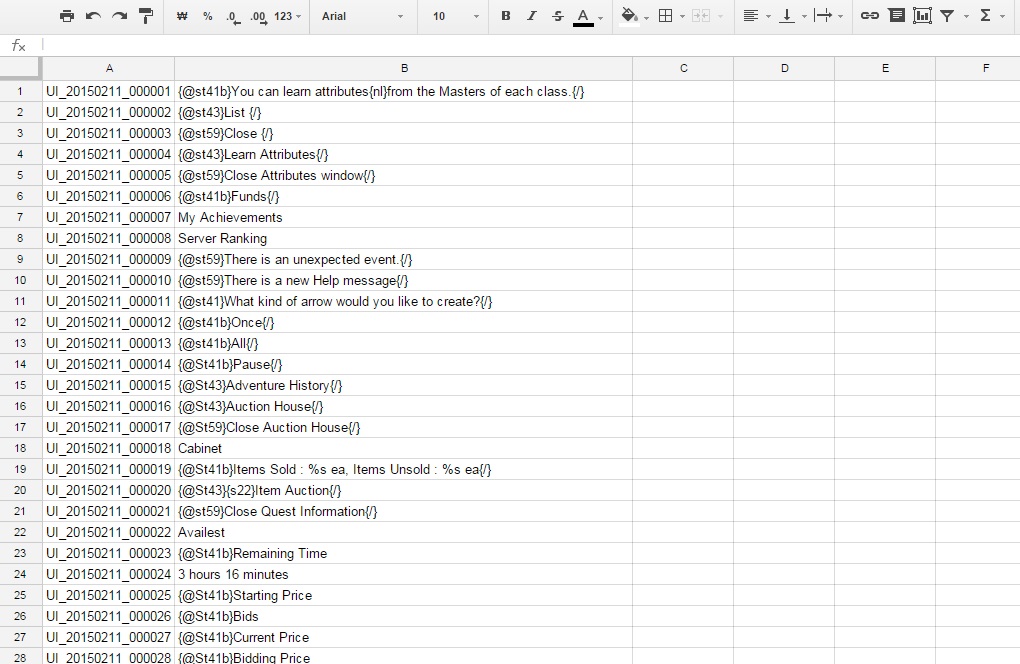Decrease decimal places
The image size is (1020, 664).
tap(233, 17)
